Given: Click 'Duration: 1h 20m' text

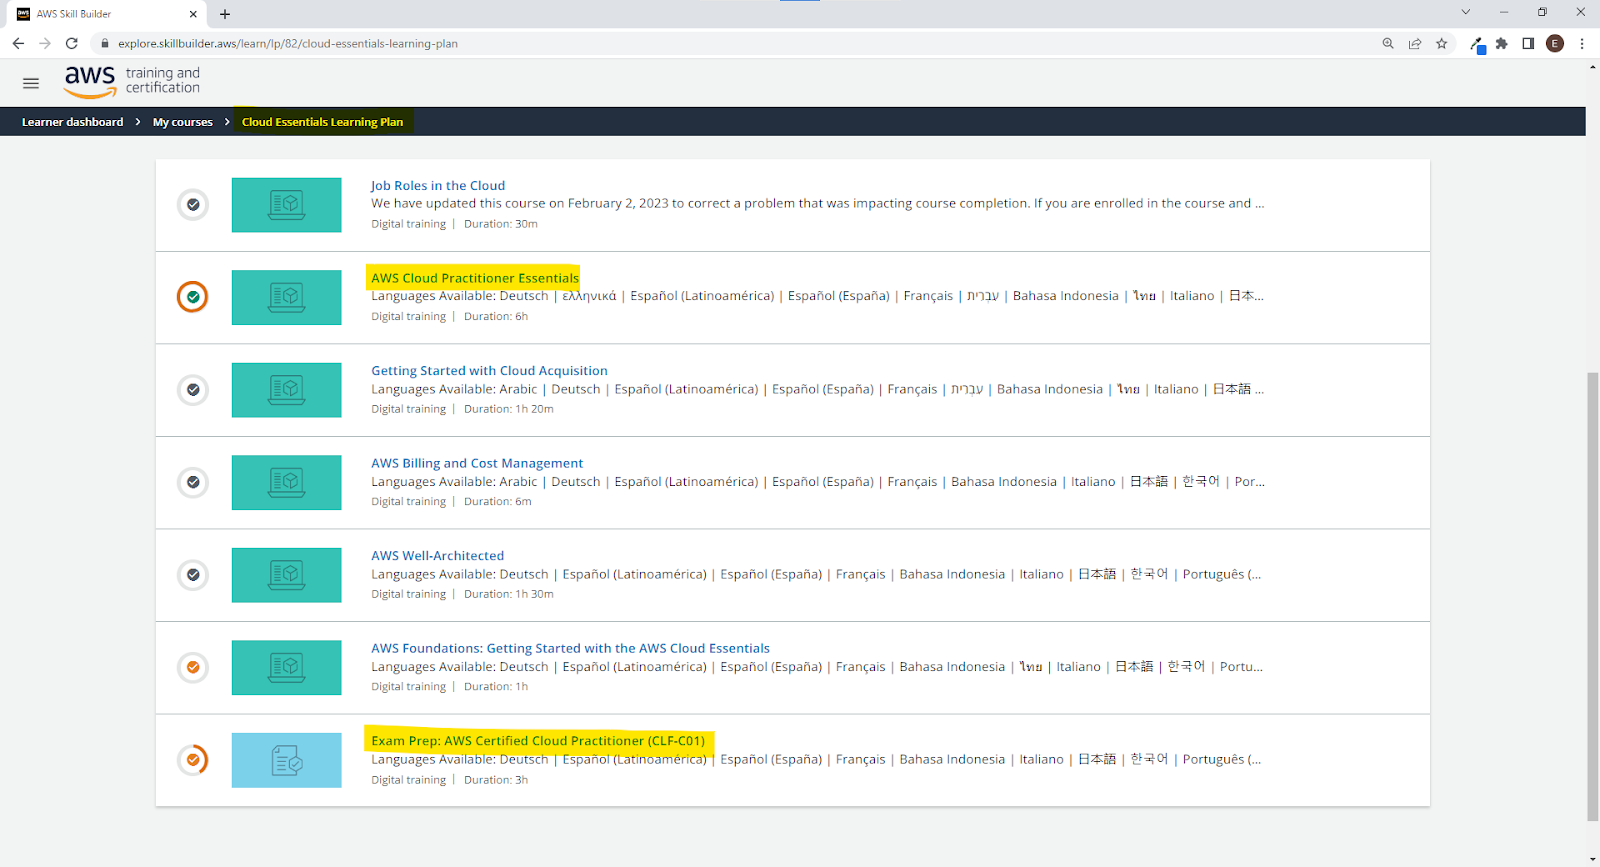Looking at the screenshot, I should point(508,409).
